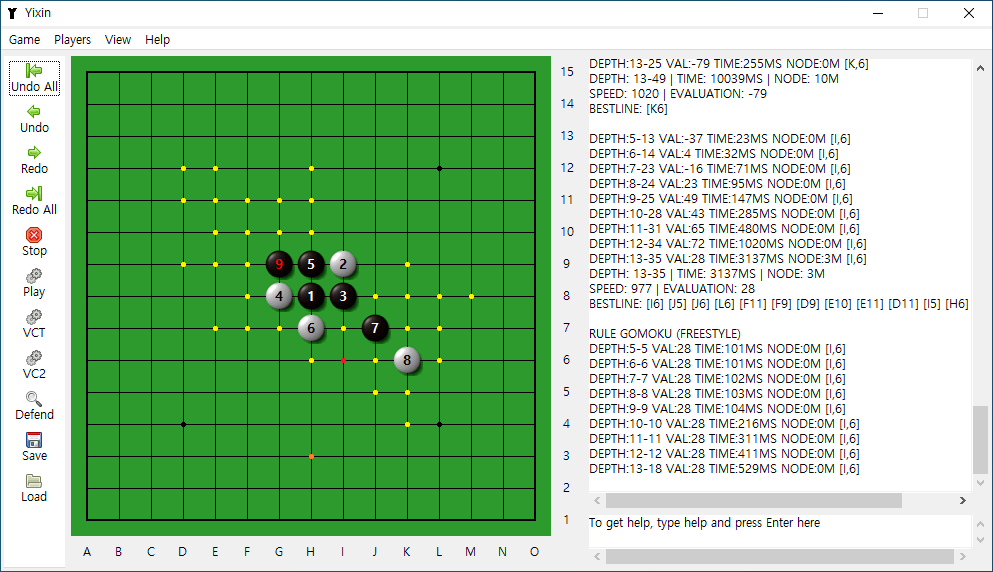Click the orange marker point at H3

point(311,456)
